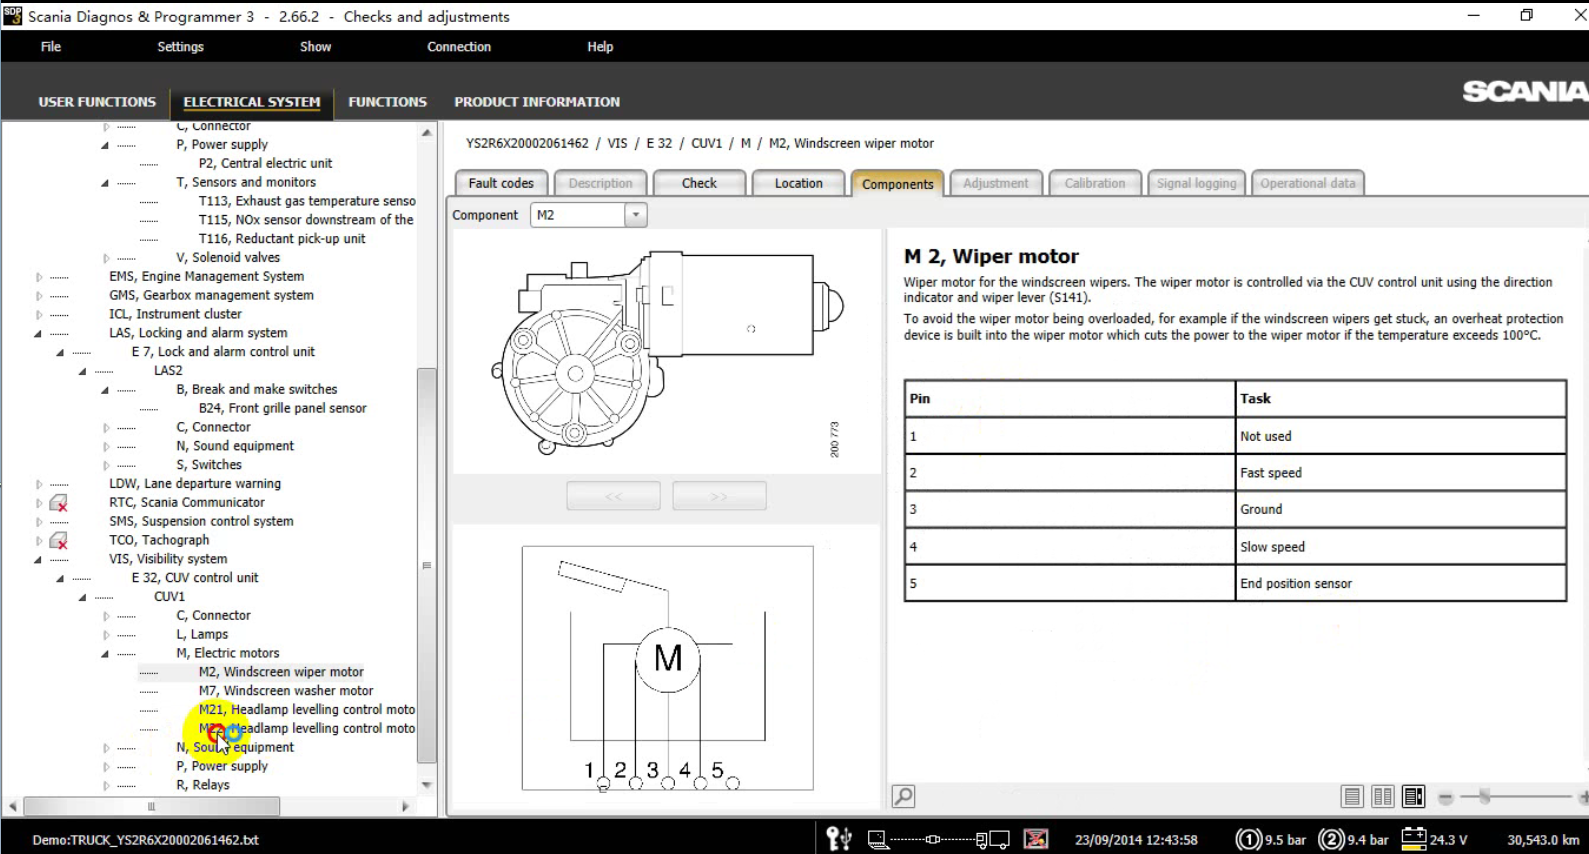The width and height of the screenshot is (1589, 854).
Task: Switch to ELECTRICAL SYSTEM section
Action: click(252, 102)
